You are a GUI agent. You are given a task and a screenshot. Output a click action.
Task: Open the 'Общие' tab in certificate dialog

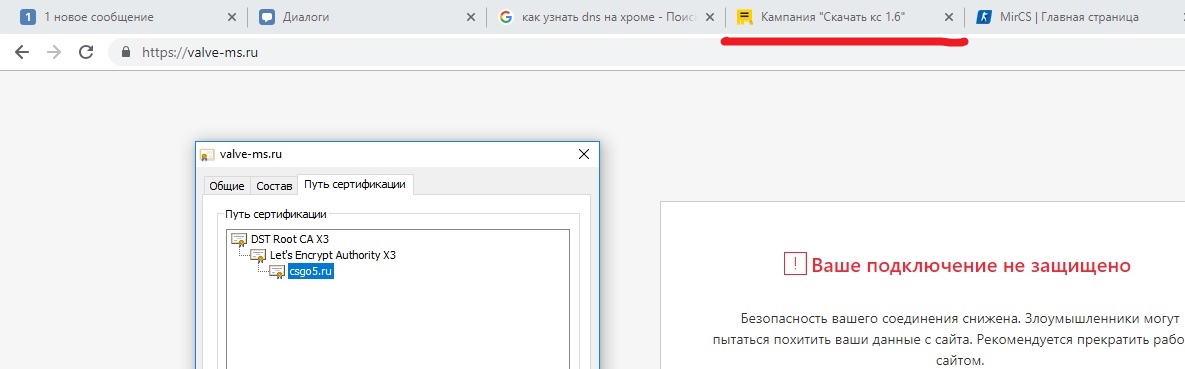(x=227, y=185)
